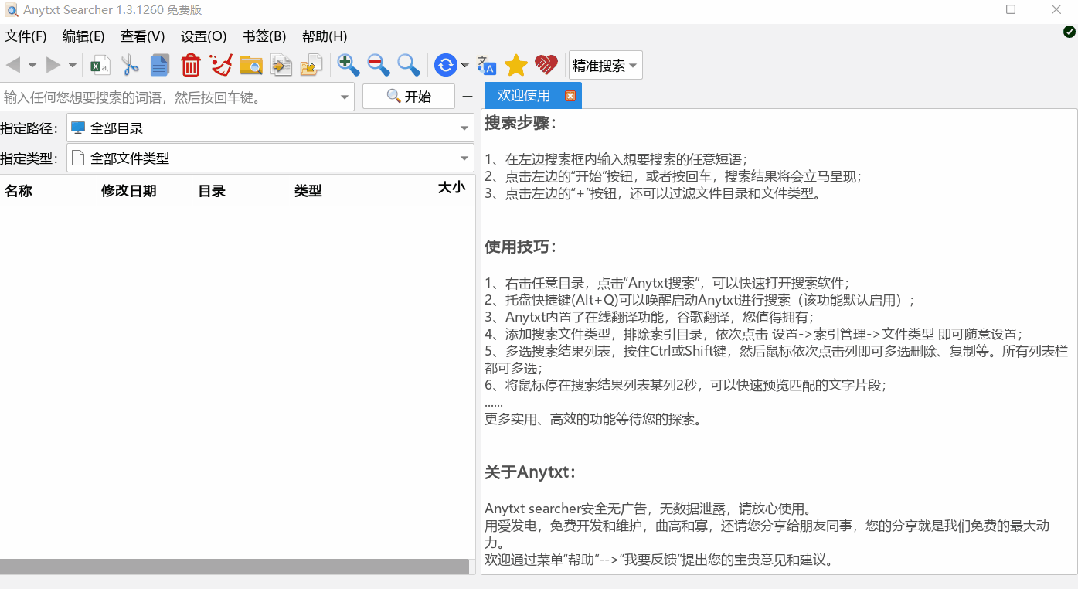Open the forward arrow history dropdown
The width and height of the screenshot is (1078, 589).
point(72,65)
